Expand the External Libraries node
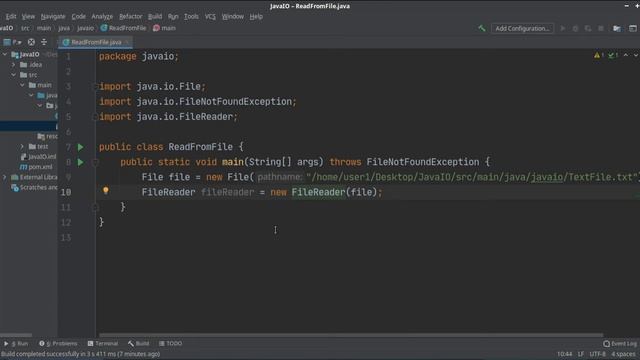Image resolution: width=640 pixels, height=360 pixels. [x=5, y=177]
